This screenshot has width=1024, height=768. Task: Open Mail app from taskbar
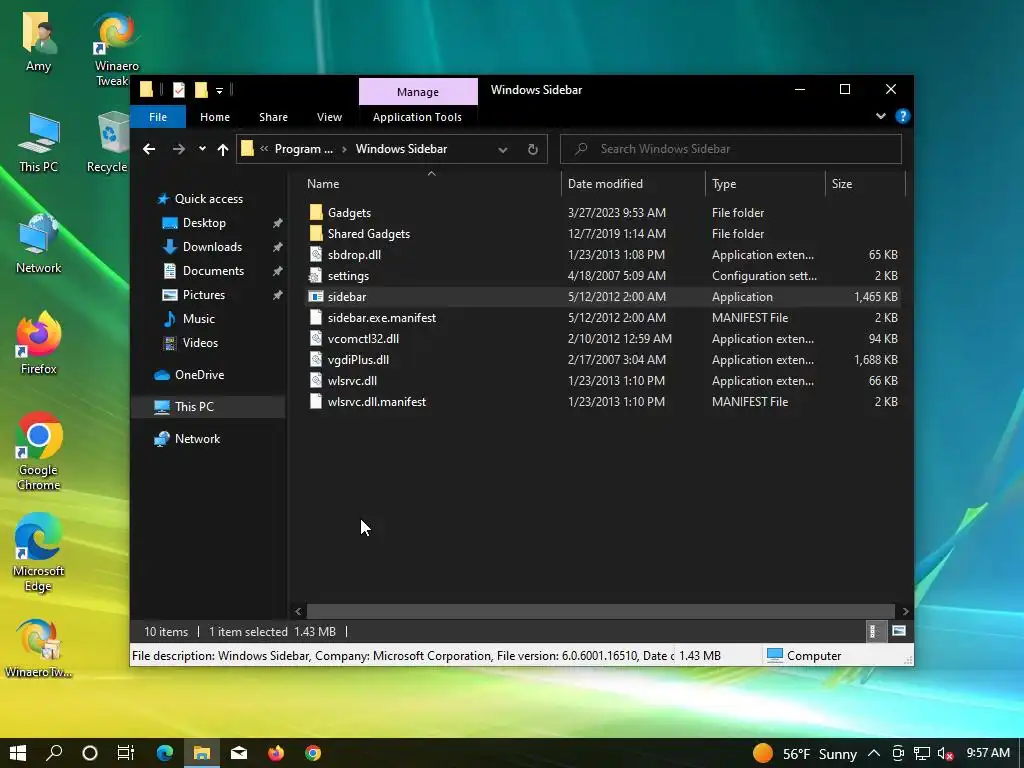239,753
